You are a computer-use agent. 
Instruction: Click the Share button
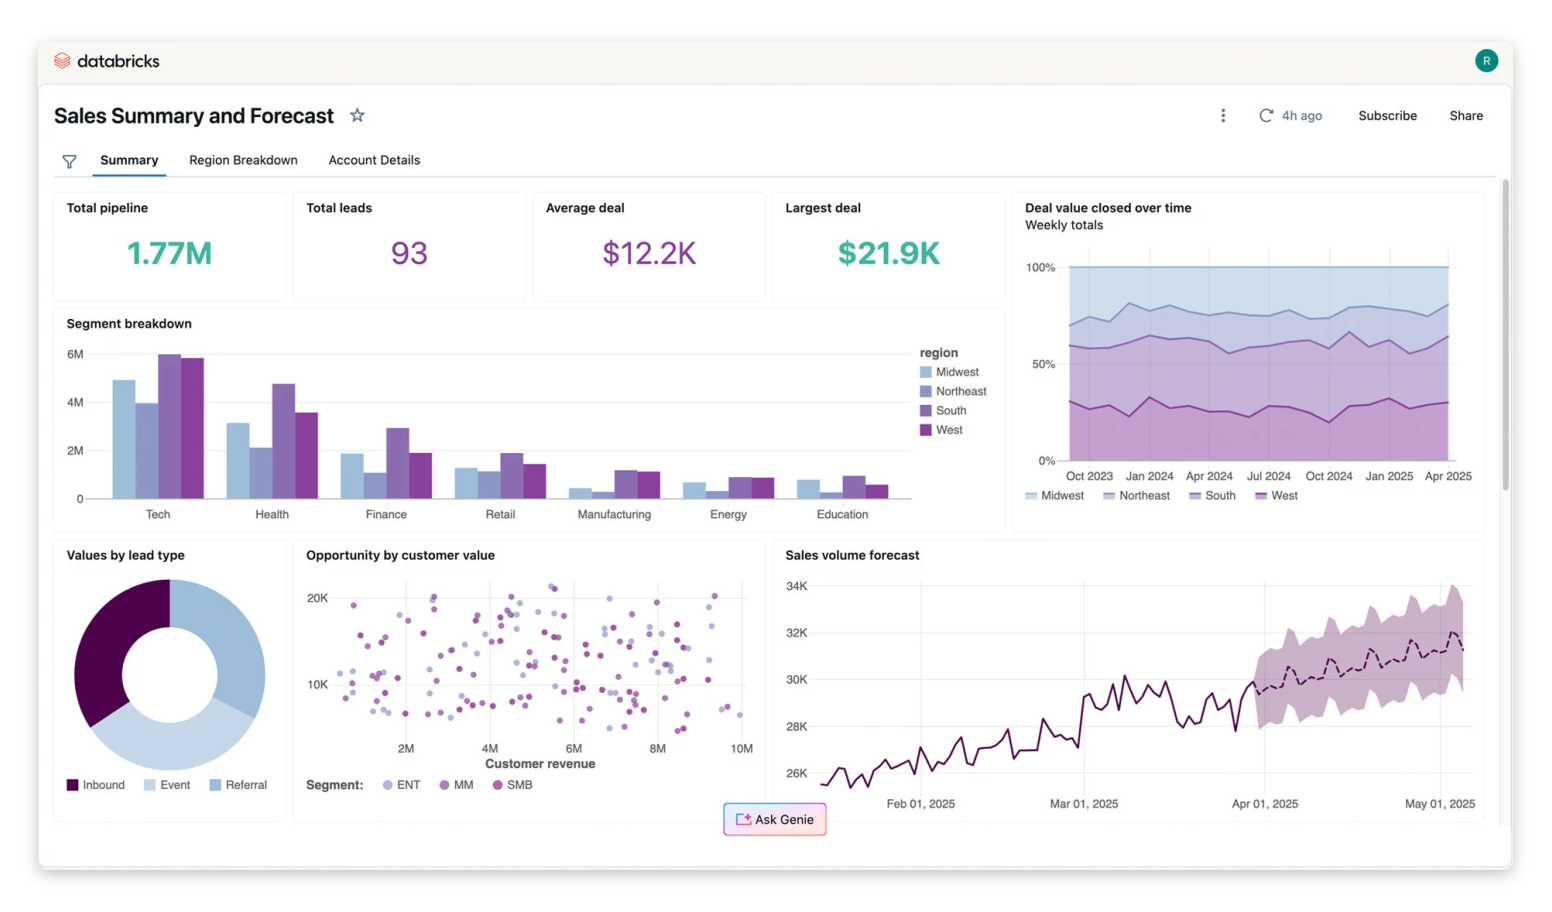pyautogui.click(x=1466, y=116)
